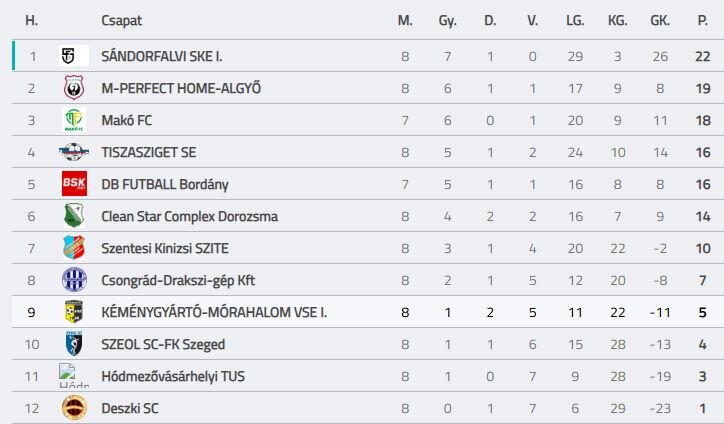
Task: Click the Tiszasziget SE team badge
Action: pos(74,152)
